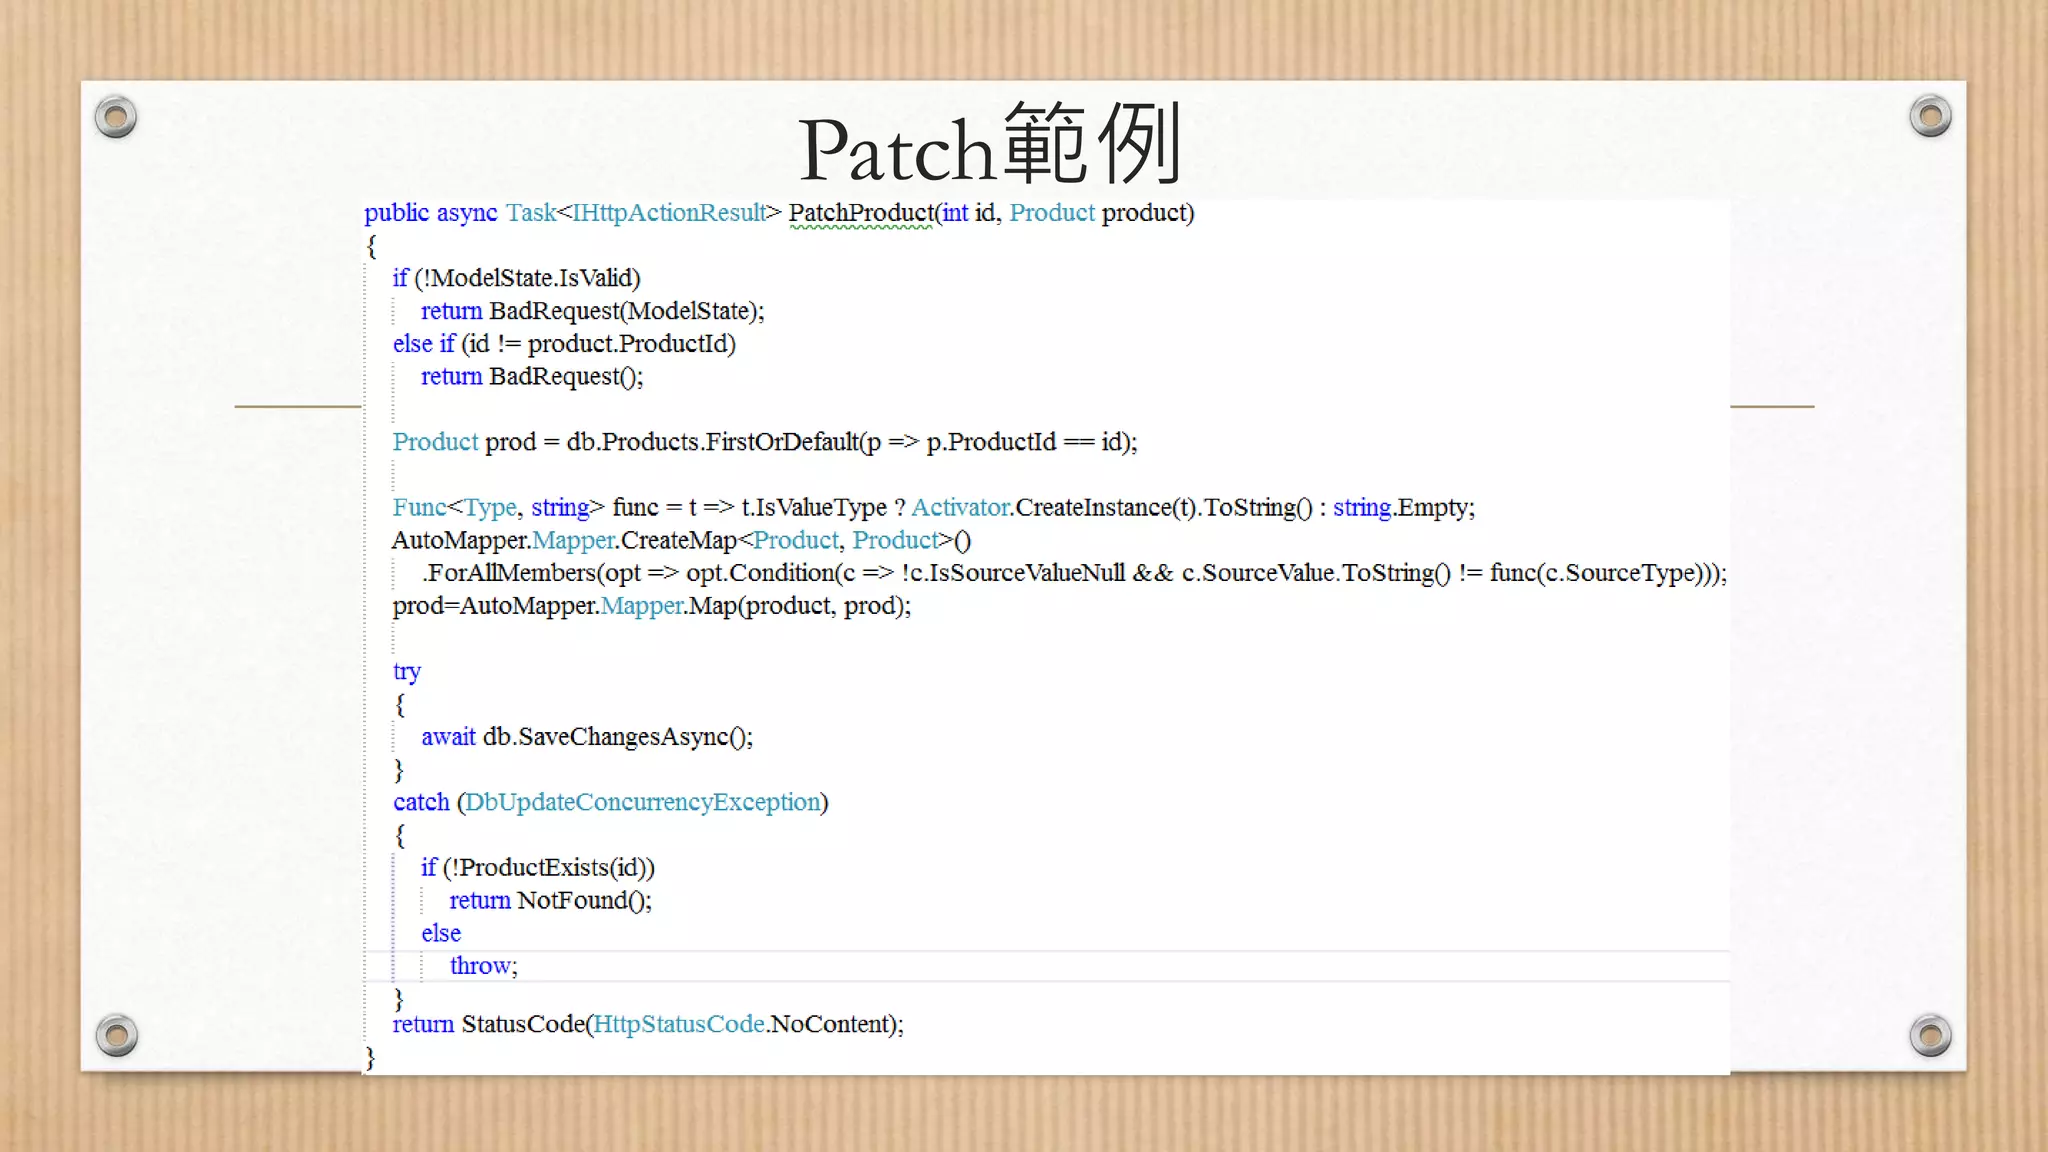The width and height of the screenshot is (2048, 1152).
Task: Click the HttpStatusCode type in return
Action: pyautogui.click(x=679, y=1024)
